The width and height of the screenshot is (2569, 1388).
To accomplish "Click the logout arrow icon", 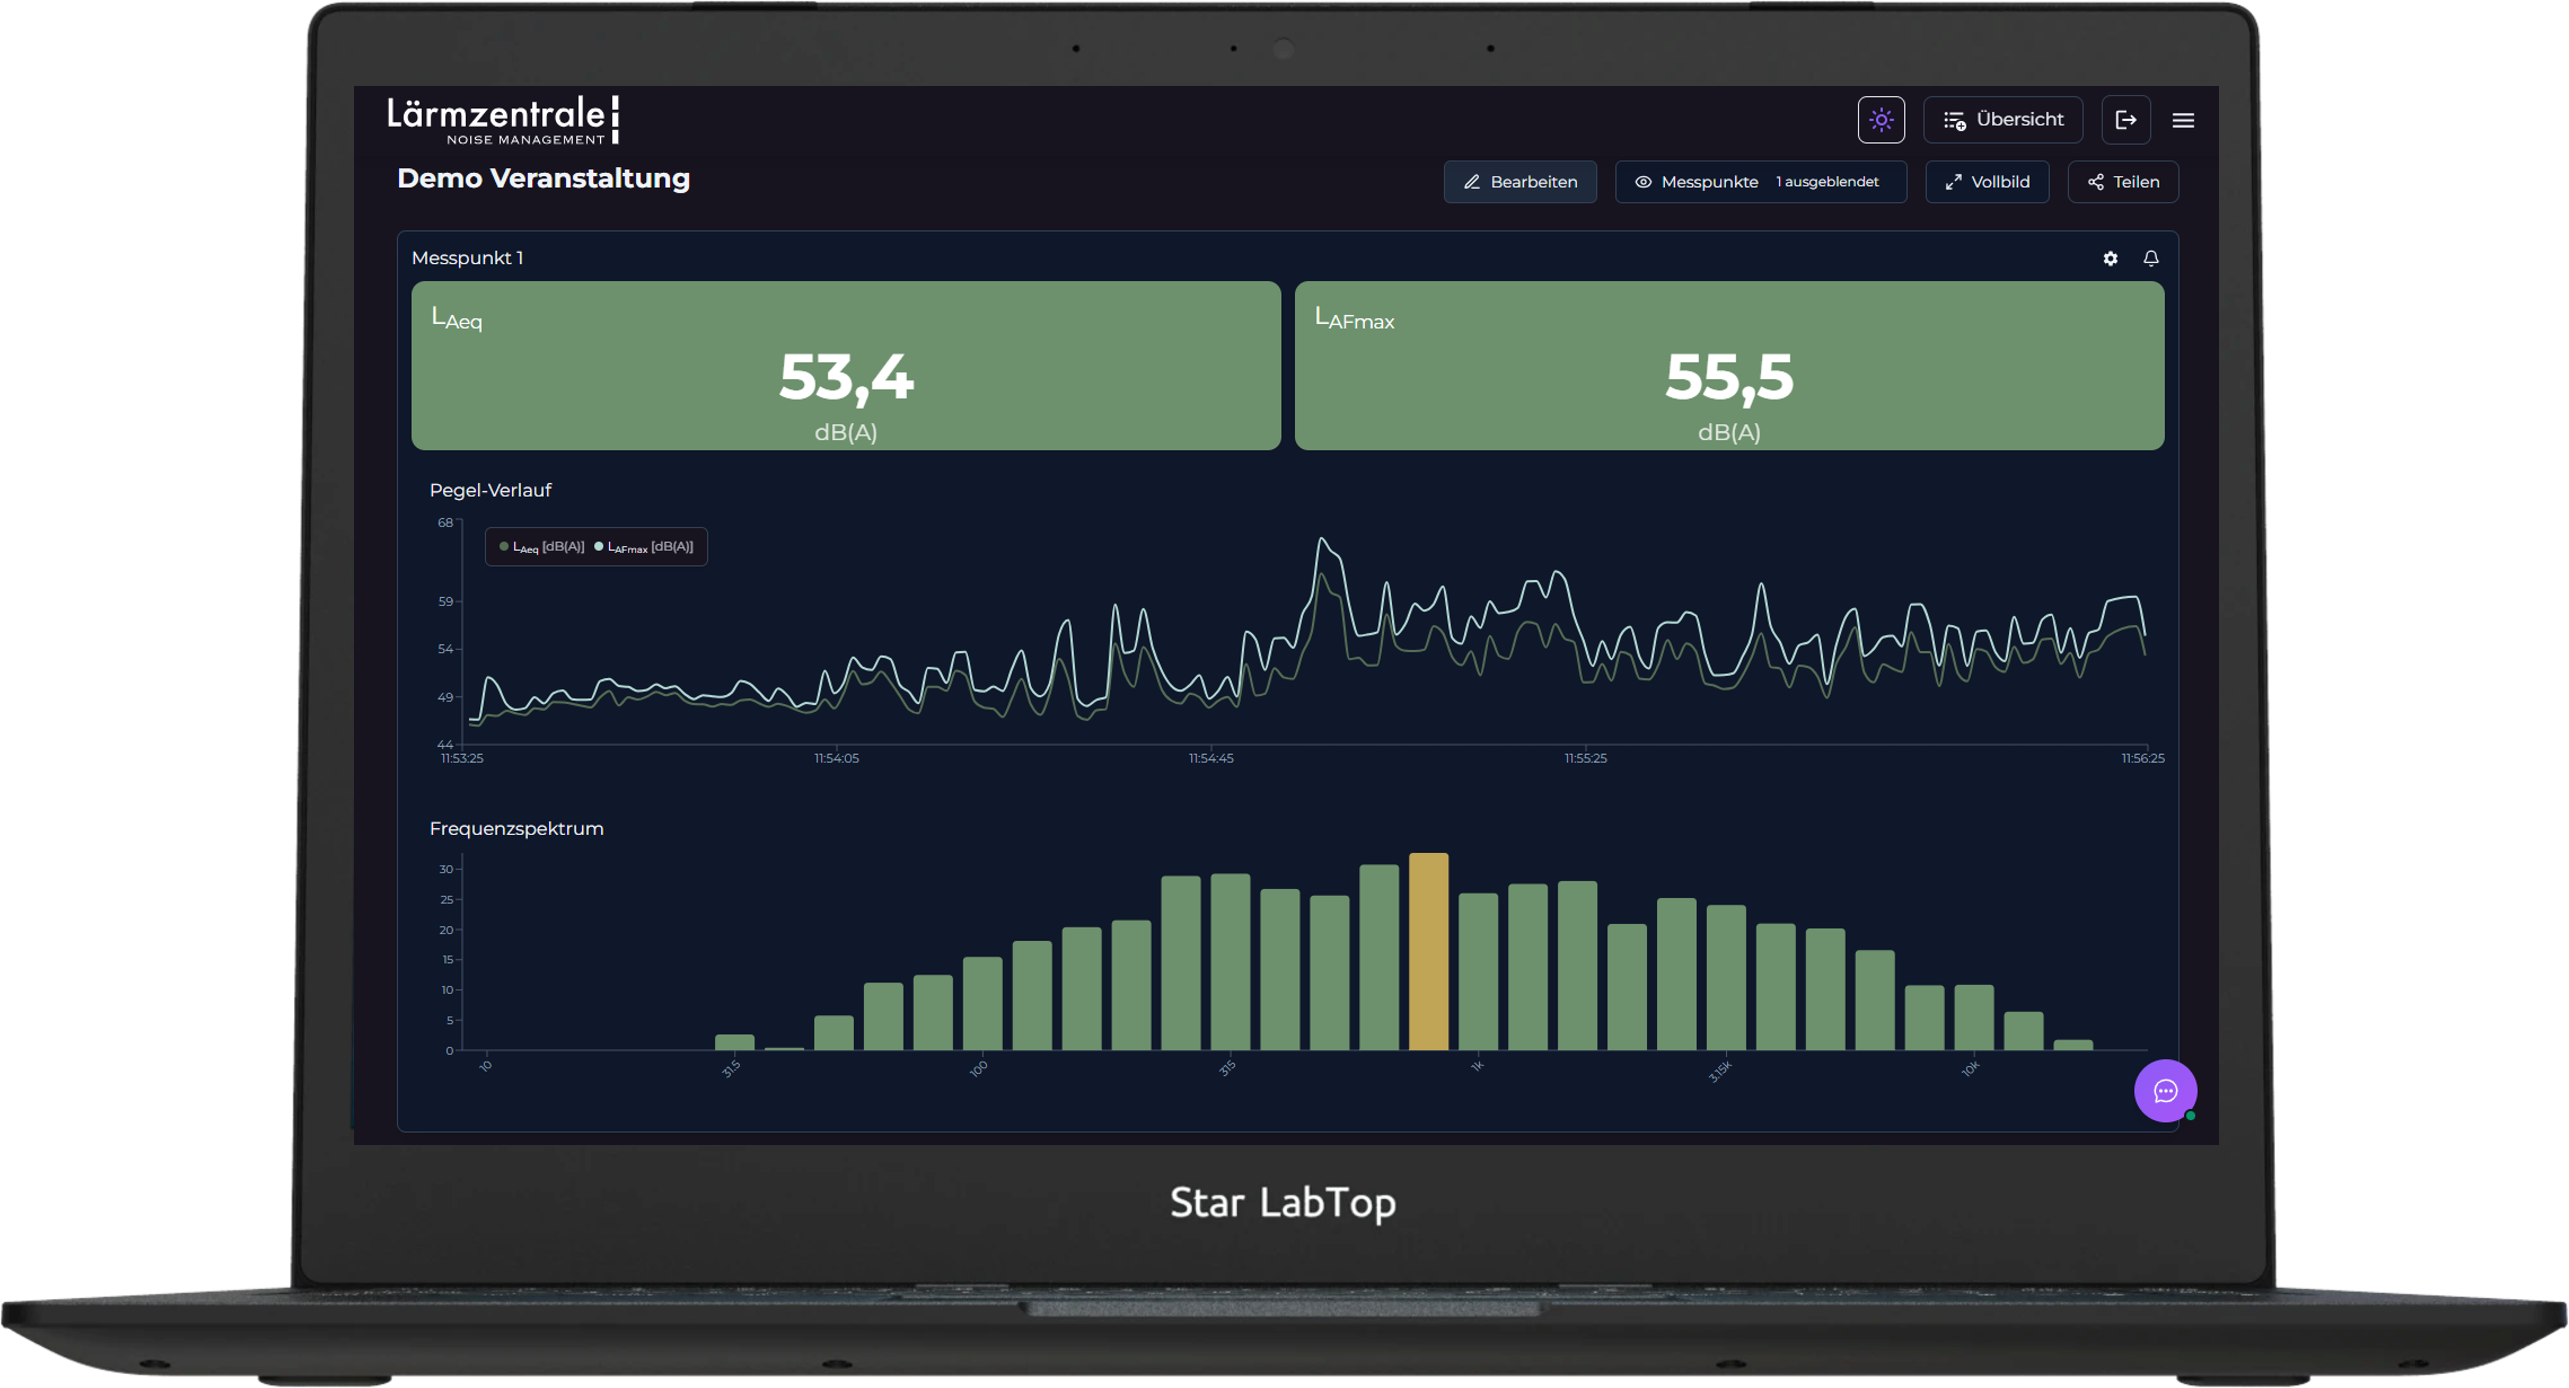I will 2125,120.
